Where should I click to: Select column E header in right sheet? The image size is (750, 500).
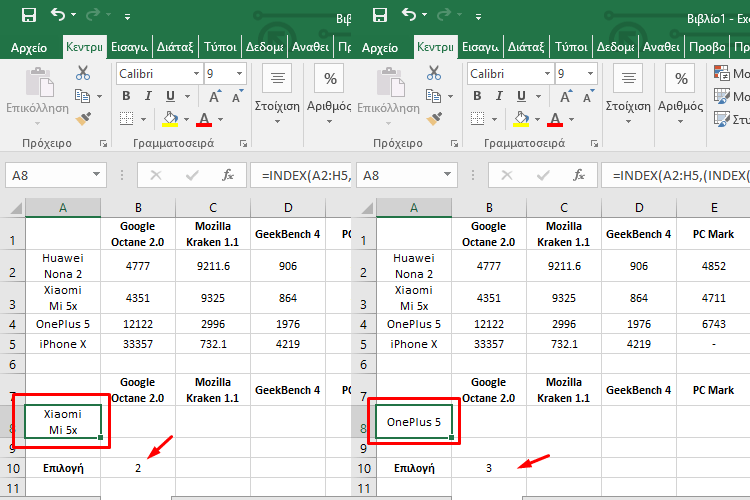(714, 208)
